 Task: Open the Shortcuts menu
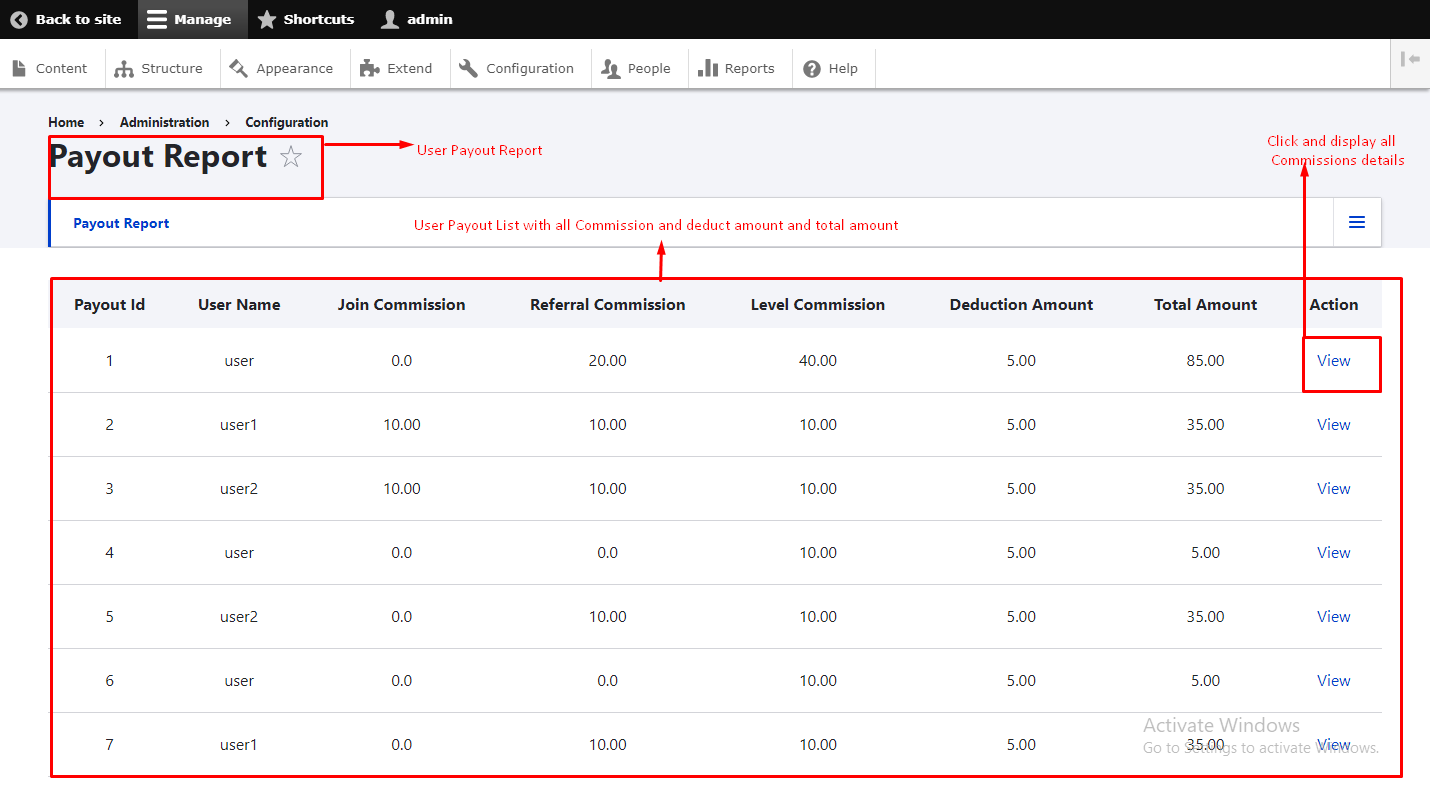[306, 19]
